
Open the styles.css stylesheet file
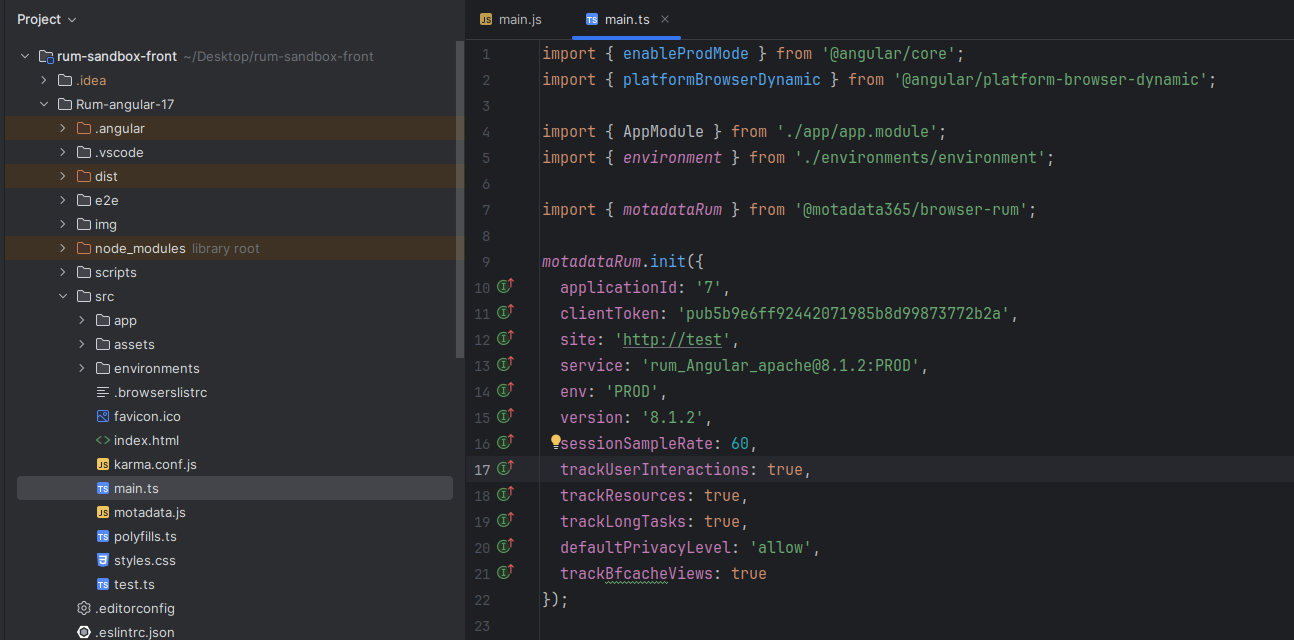click(x=144, y=560)
